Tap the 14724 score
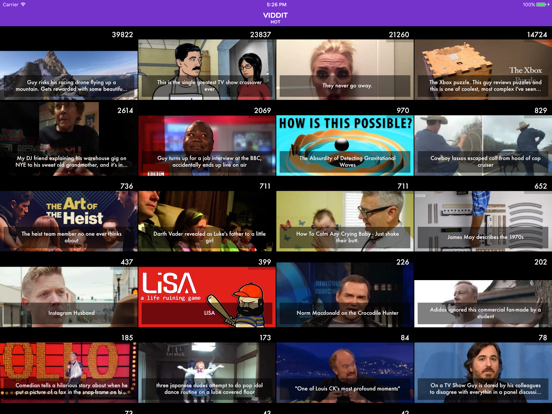The image size is (552, 414). coord(537,34)
